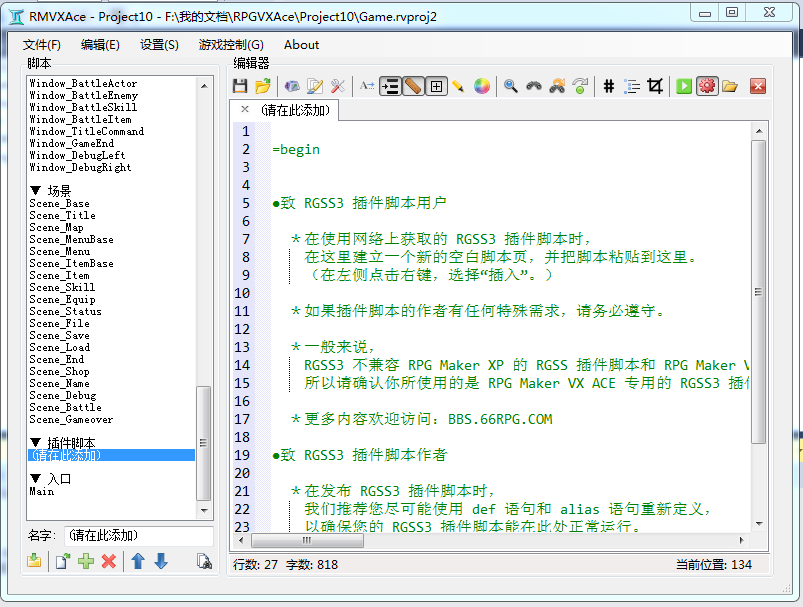The width and height of the screenshot is (803, 607).
Task: Click the letter A with arrow icon
Action: point(367,86)
